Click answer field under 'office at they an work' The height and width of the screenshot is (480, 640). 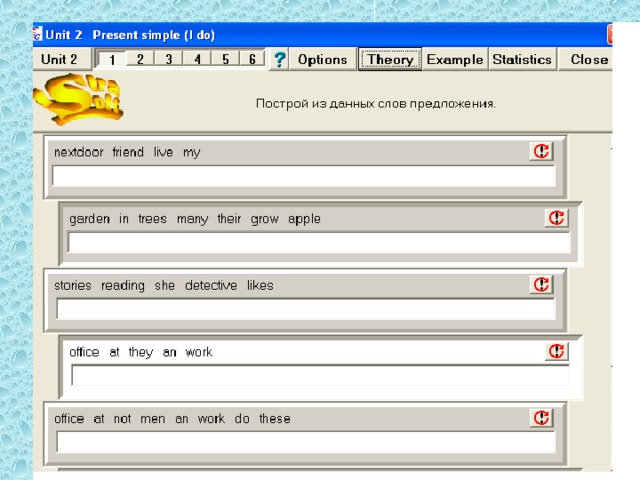320,376
